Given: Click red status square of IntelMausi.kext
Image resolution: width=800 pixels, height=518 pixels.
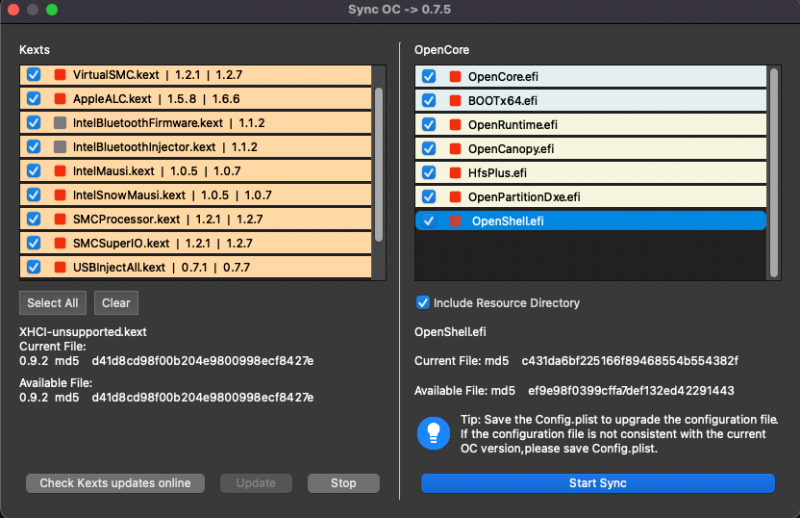Looking at the screenshot, I should [60, 171].
